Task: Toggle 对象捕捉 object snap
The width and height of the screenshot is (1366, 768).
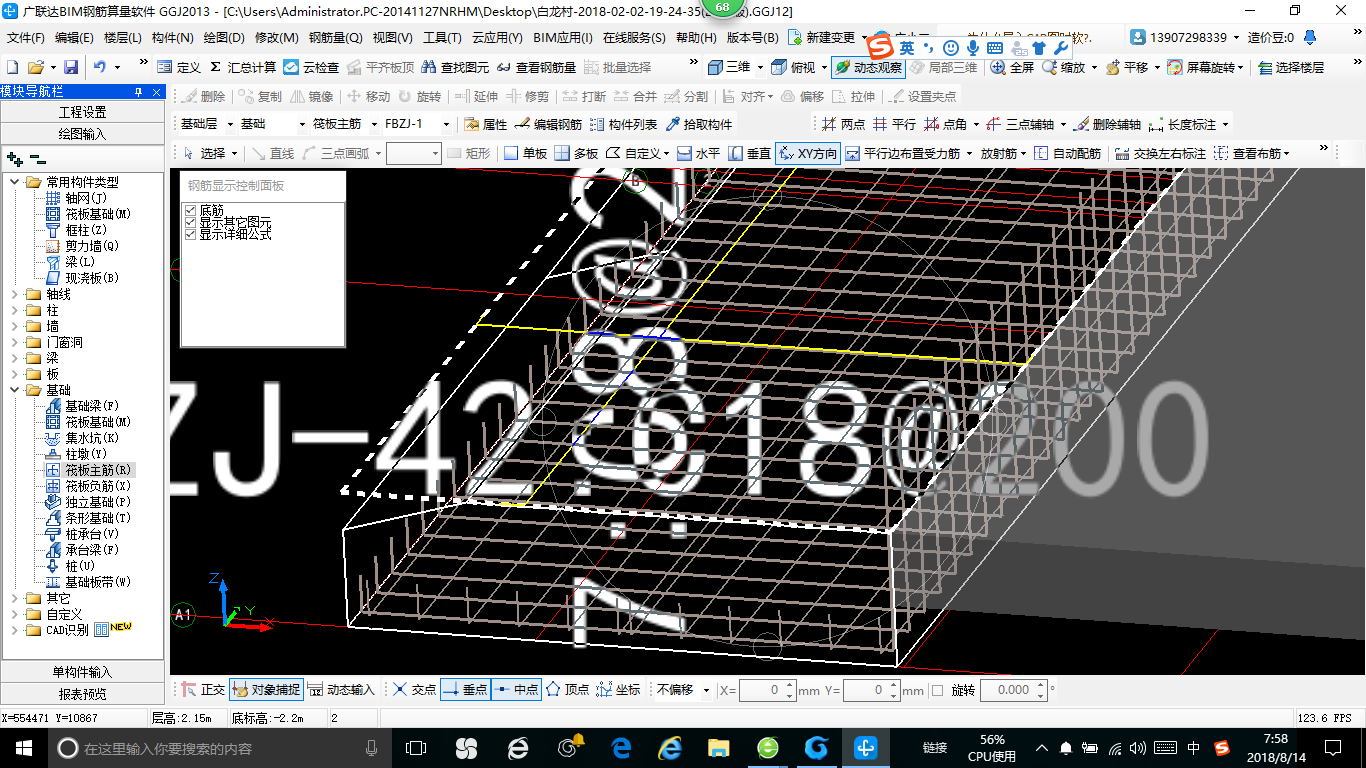Action: 266,690
